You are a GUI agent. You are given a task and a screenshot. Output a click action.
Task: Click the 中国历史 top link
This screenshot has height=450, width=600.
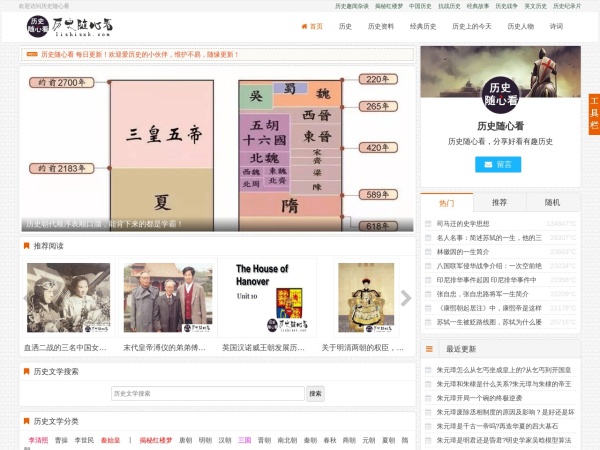(x=420, y=6)
